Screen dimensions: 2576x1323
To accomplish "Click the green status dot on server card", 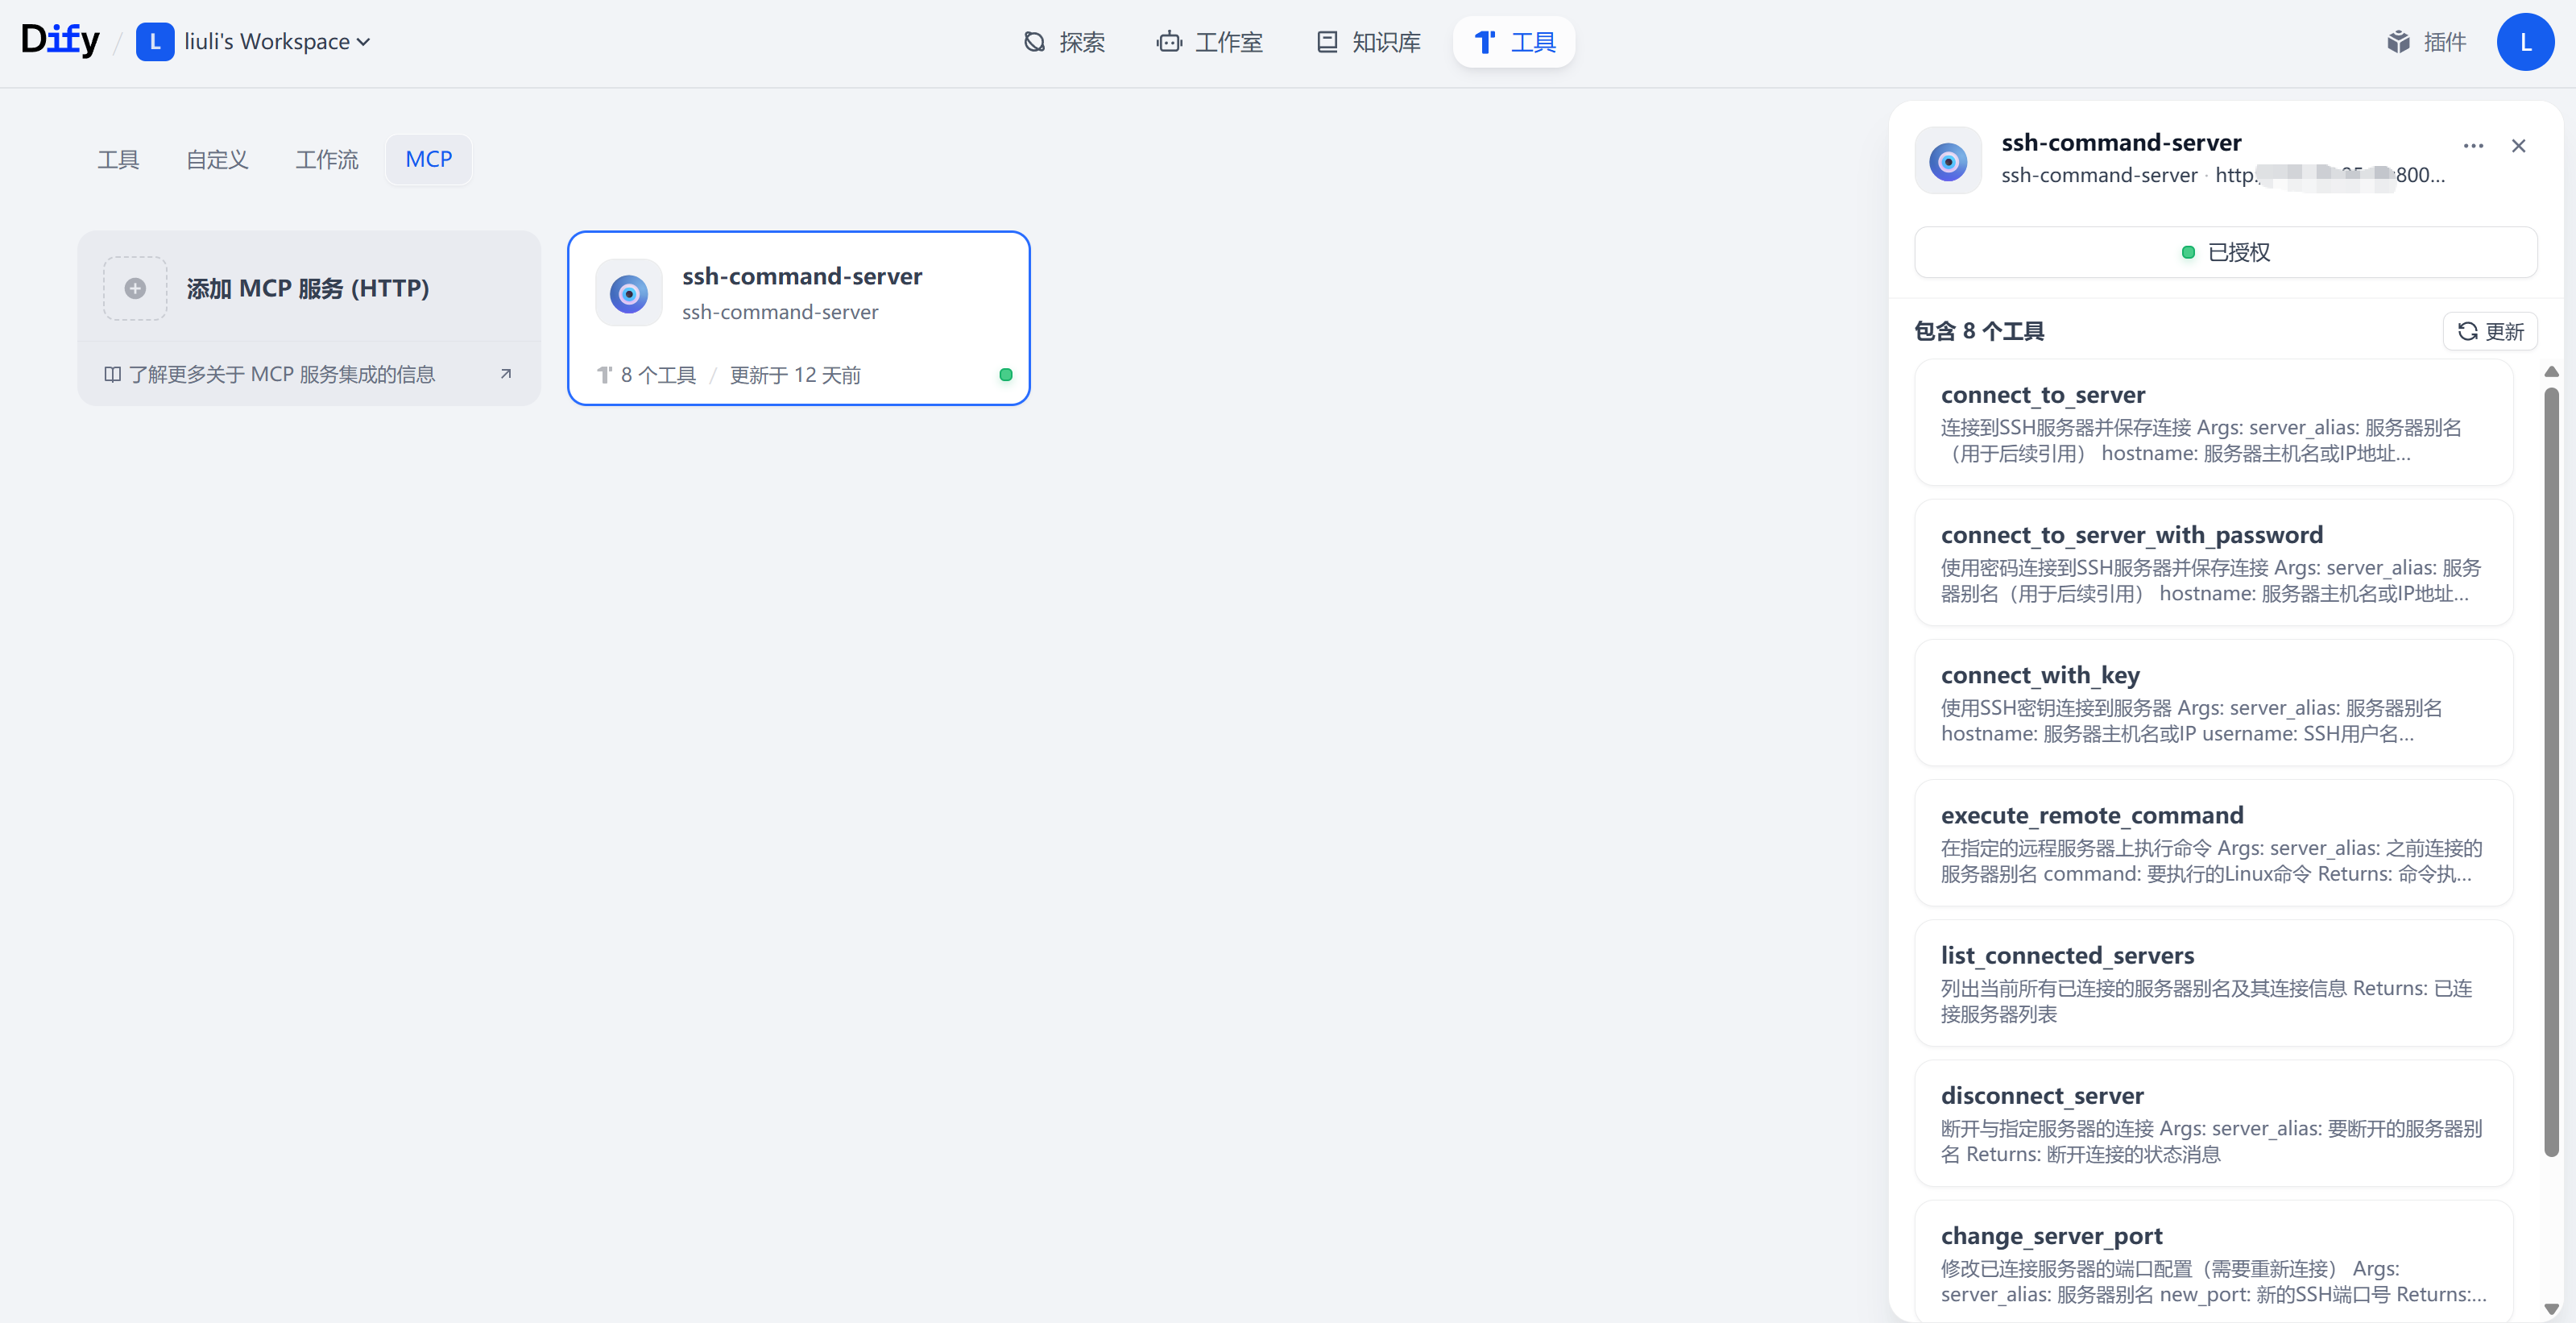I will pos(1006,375).
